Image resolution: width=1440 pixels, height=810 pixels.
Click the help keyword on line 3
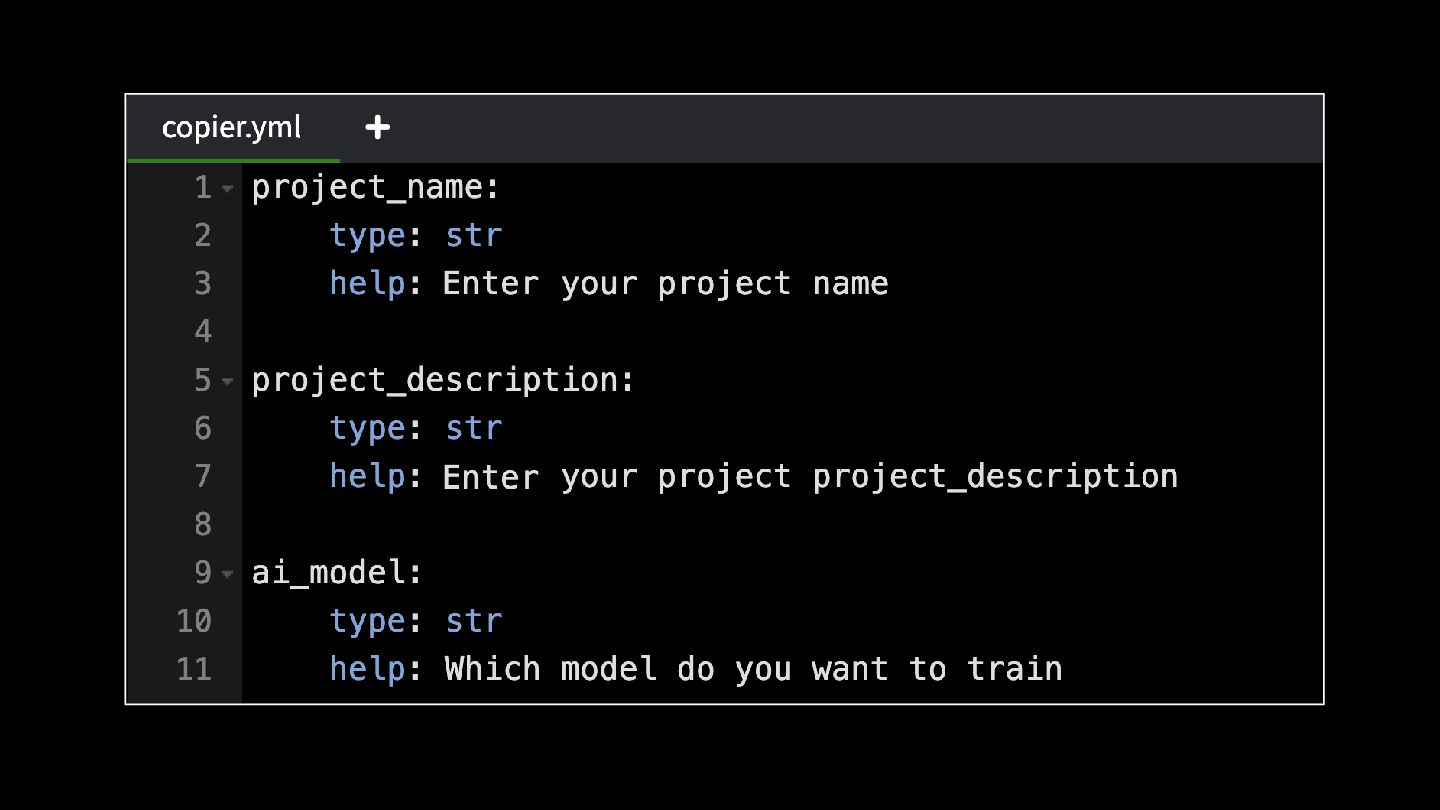click(x=367, y=283)
